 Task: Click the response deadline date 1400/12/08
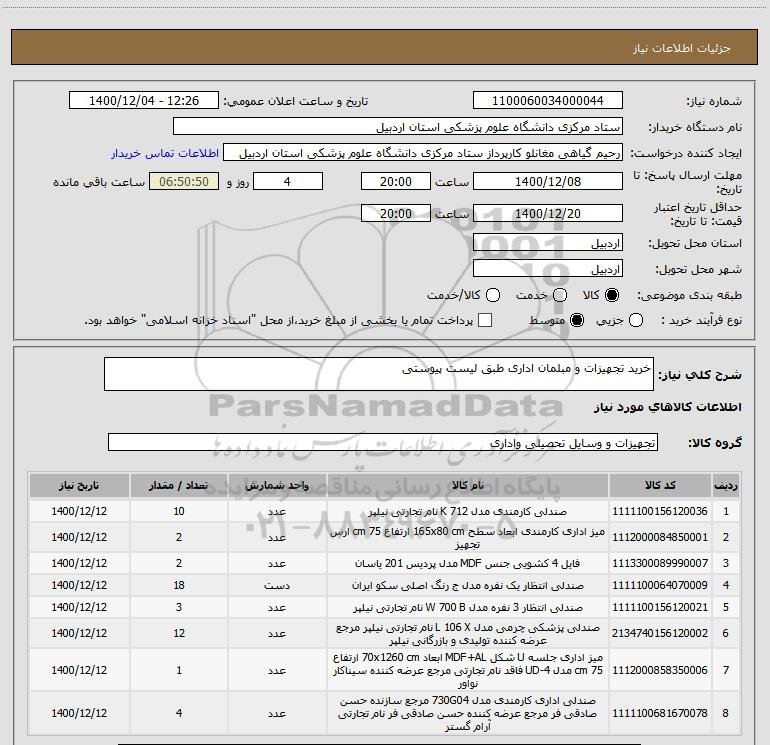tap(548, 181)
